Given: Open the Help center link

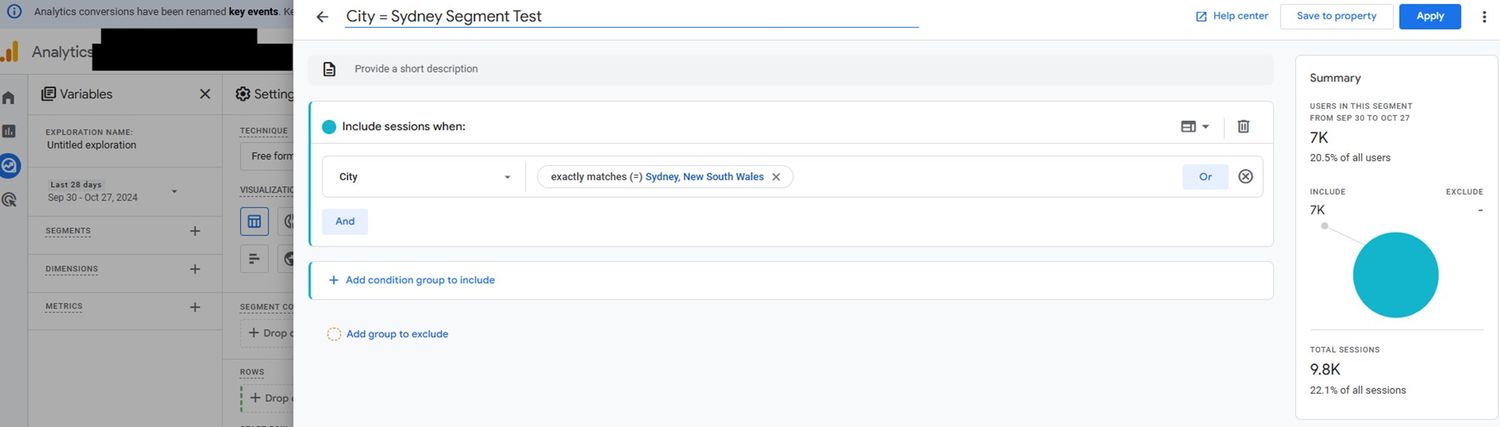Looking at the screenshot, I should point(1232,16).
